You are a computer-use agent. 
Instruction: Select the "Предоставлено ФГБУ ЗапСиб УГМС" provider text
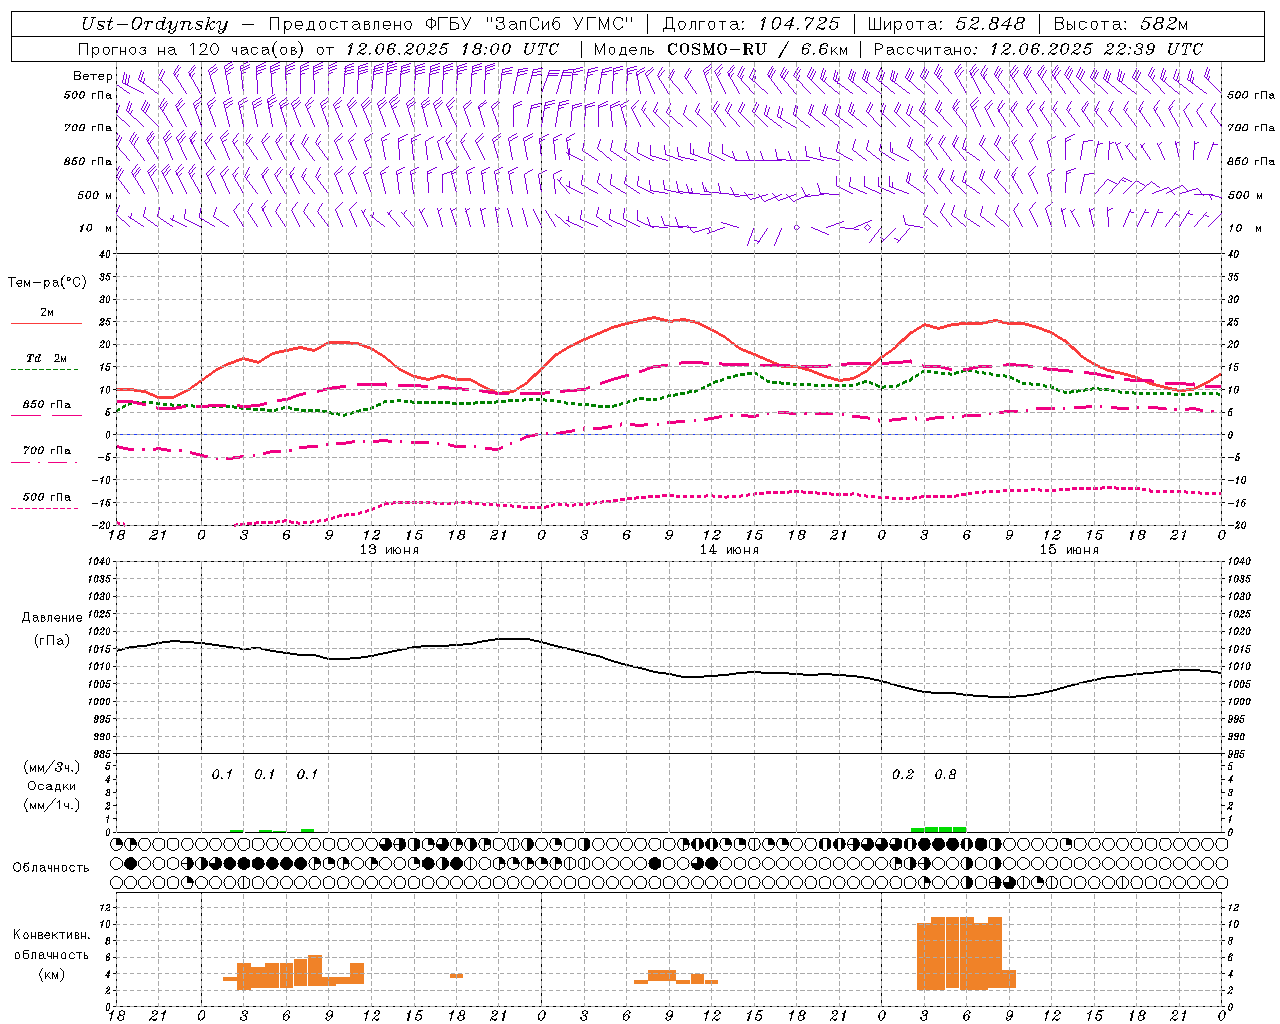[451, 24]
